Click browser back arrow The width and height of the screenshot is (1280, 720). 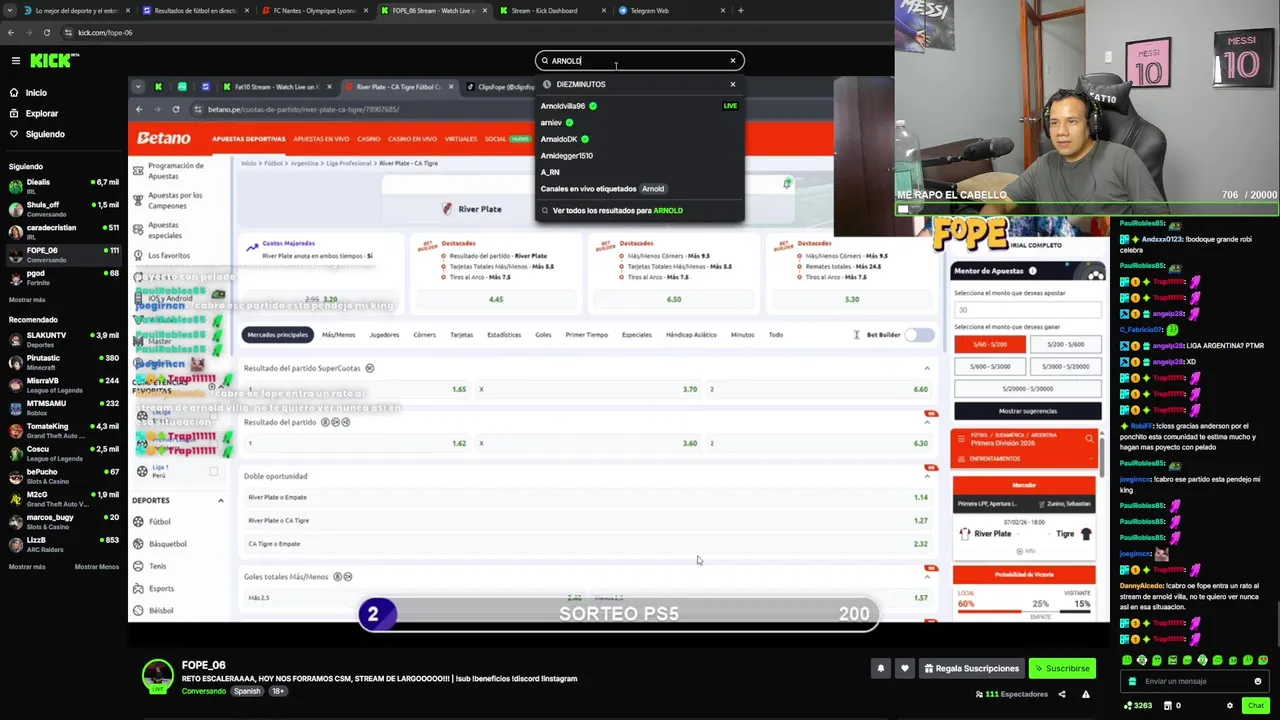pyautogui.click(x=10, y=32)
